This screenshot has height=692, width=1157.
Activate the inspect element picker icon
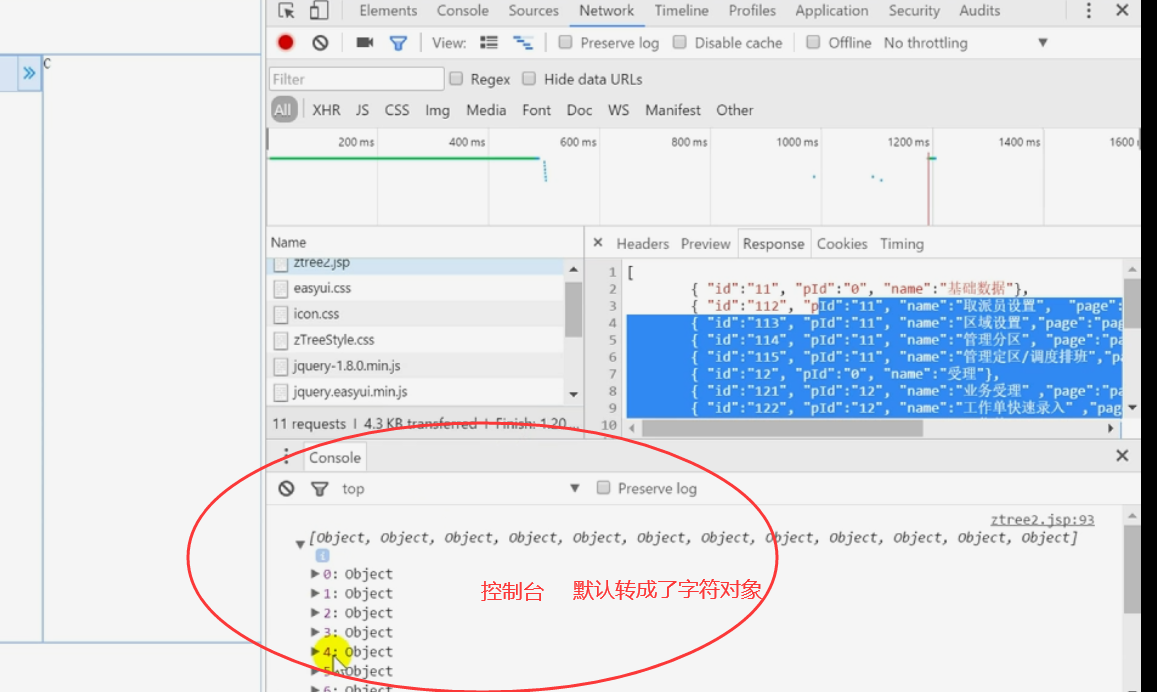(x=286, y=10)
